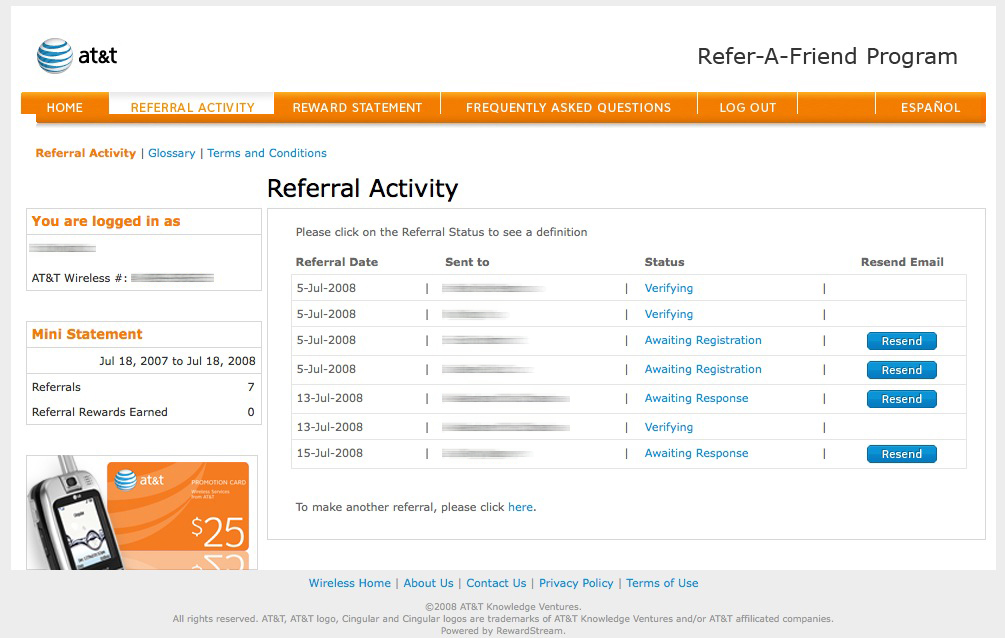Click 'here' to make another referral

(x=520, y=507)
